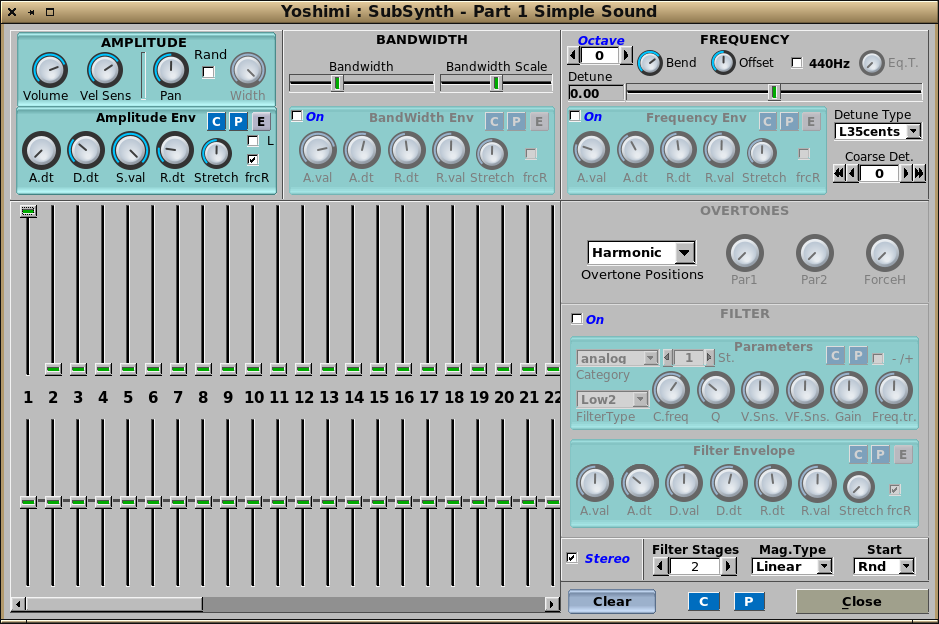Click the Bend knob in Frequency

coord(650,62)
